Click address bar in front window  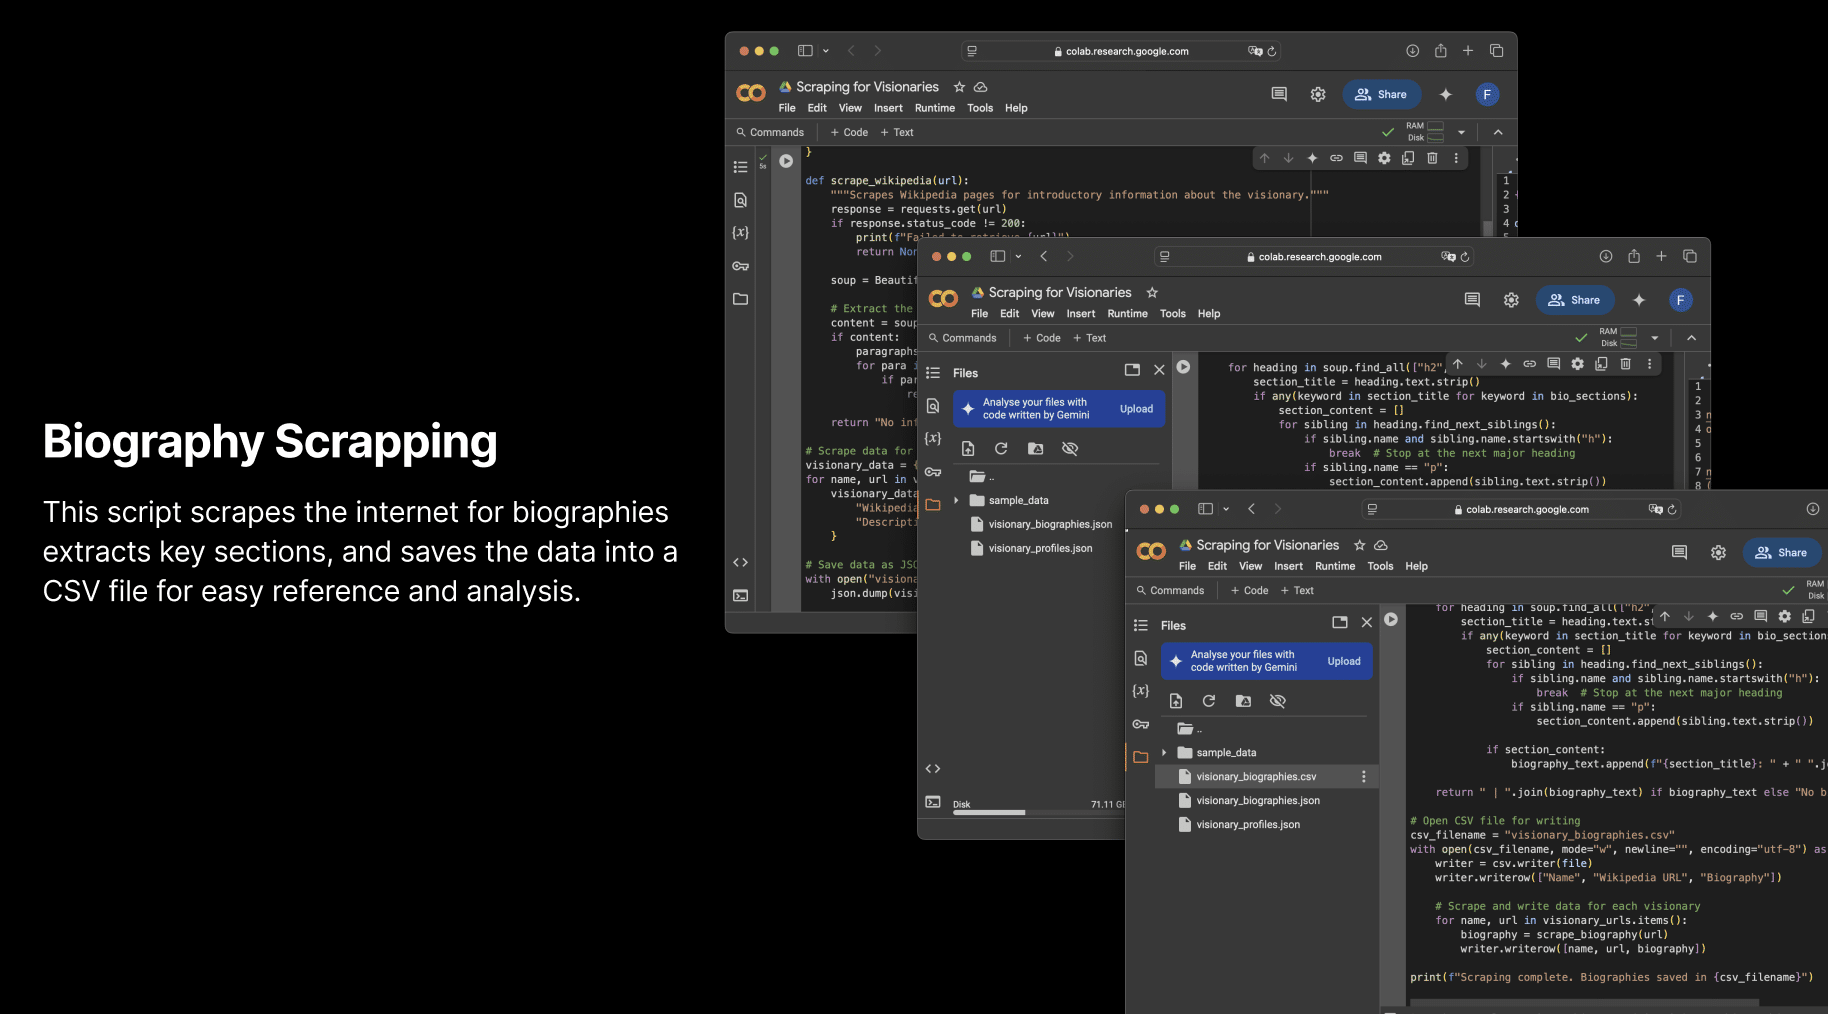(x=1520, y=509)
